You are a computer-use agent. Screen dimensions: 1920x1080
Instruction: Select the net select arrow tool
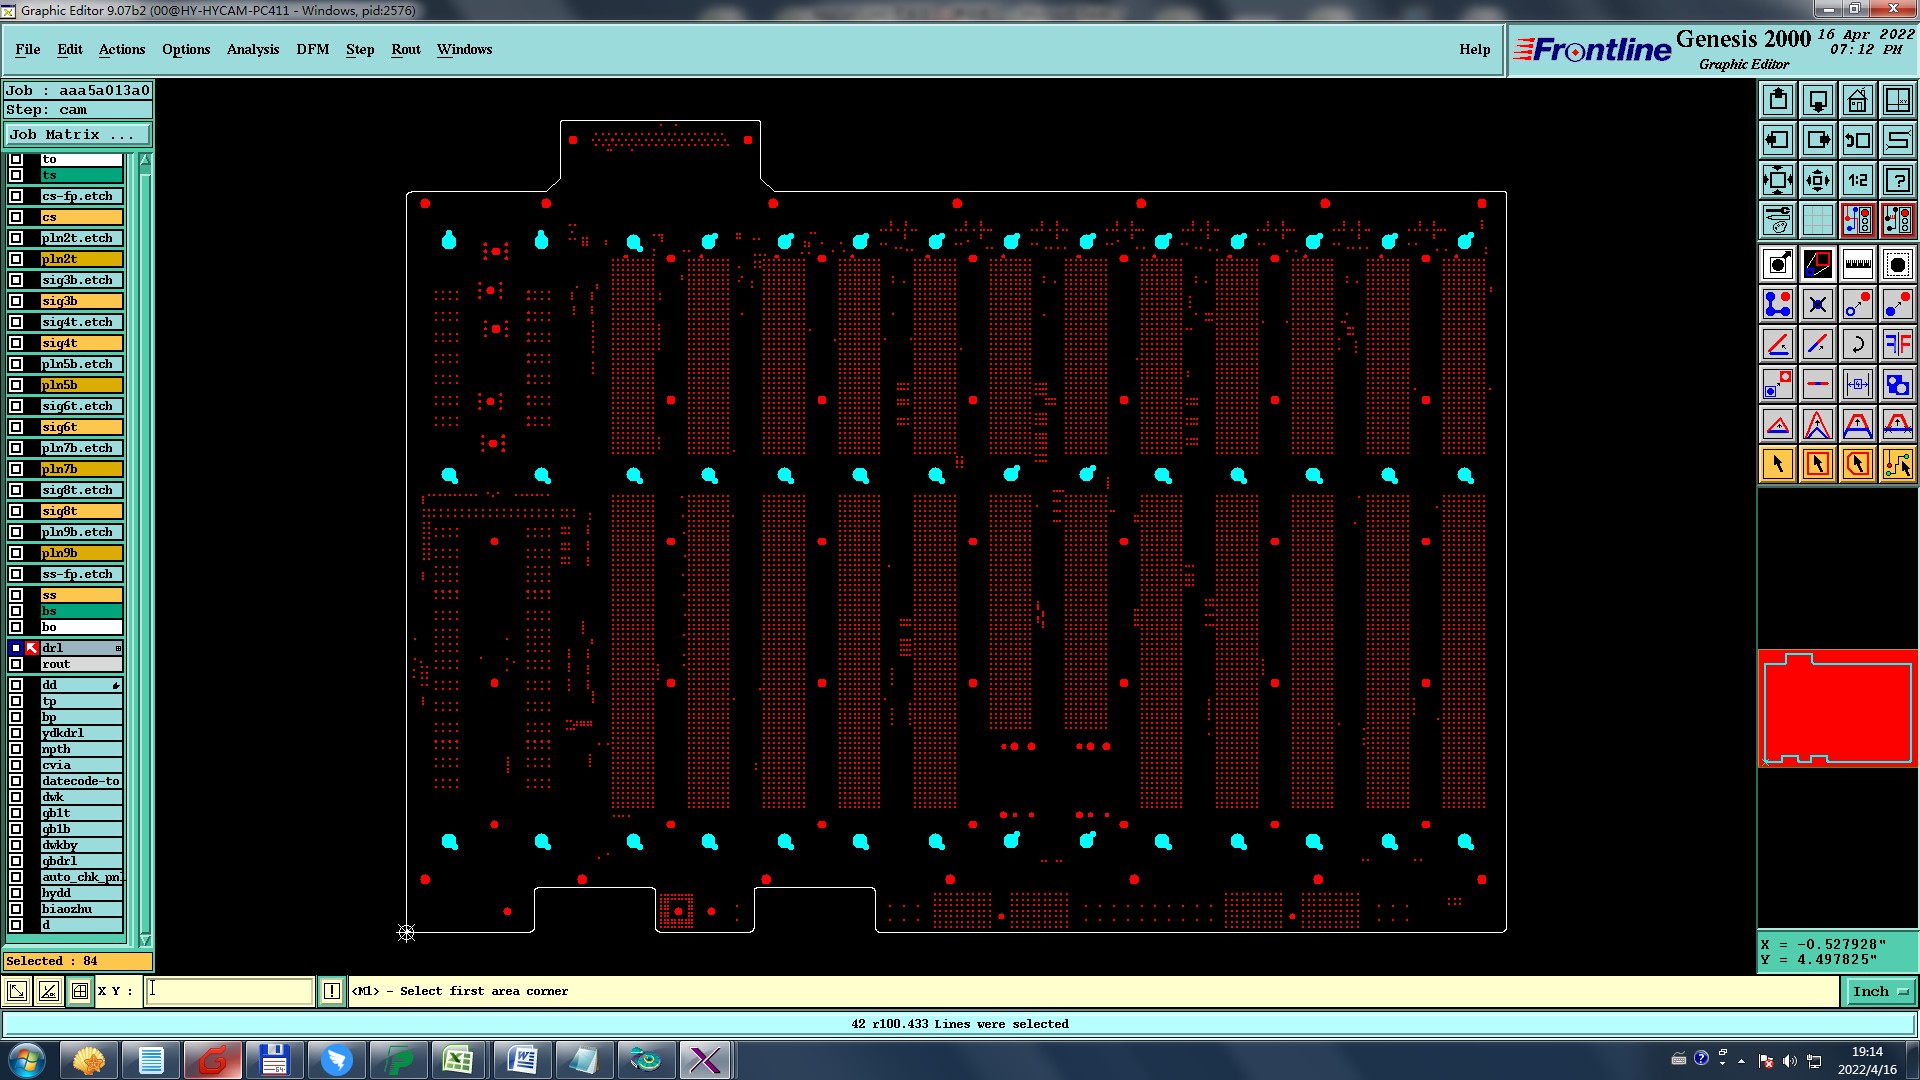tap(1898, 464)
